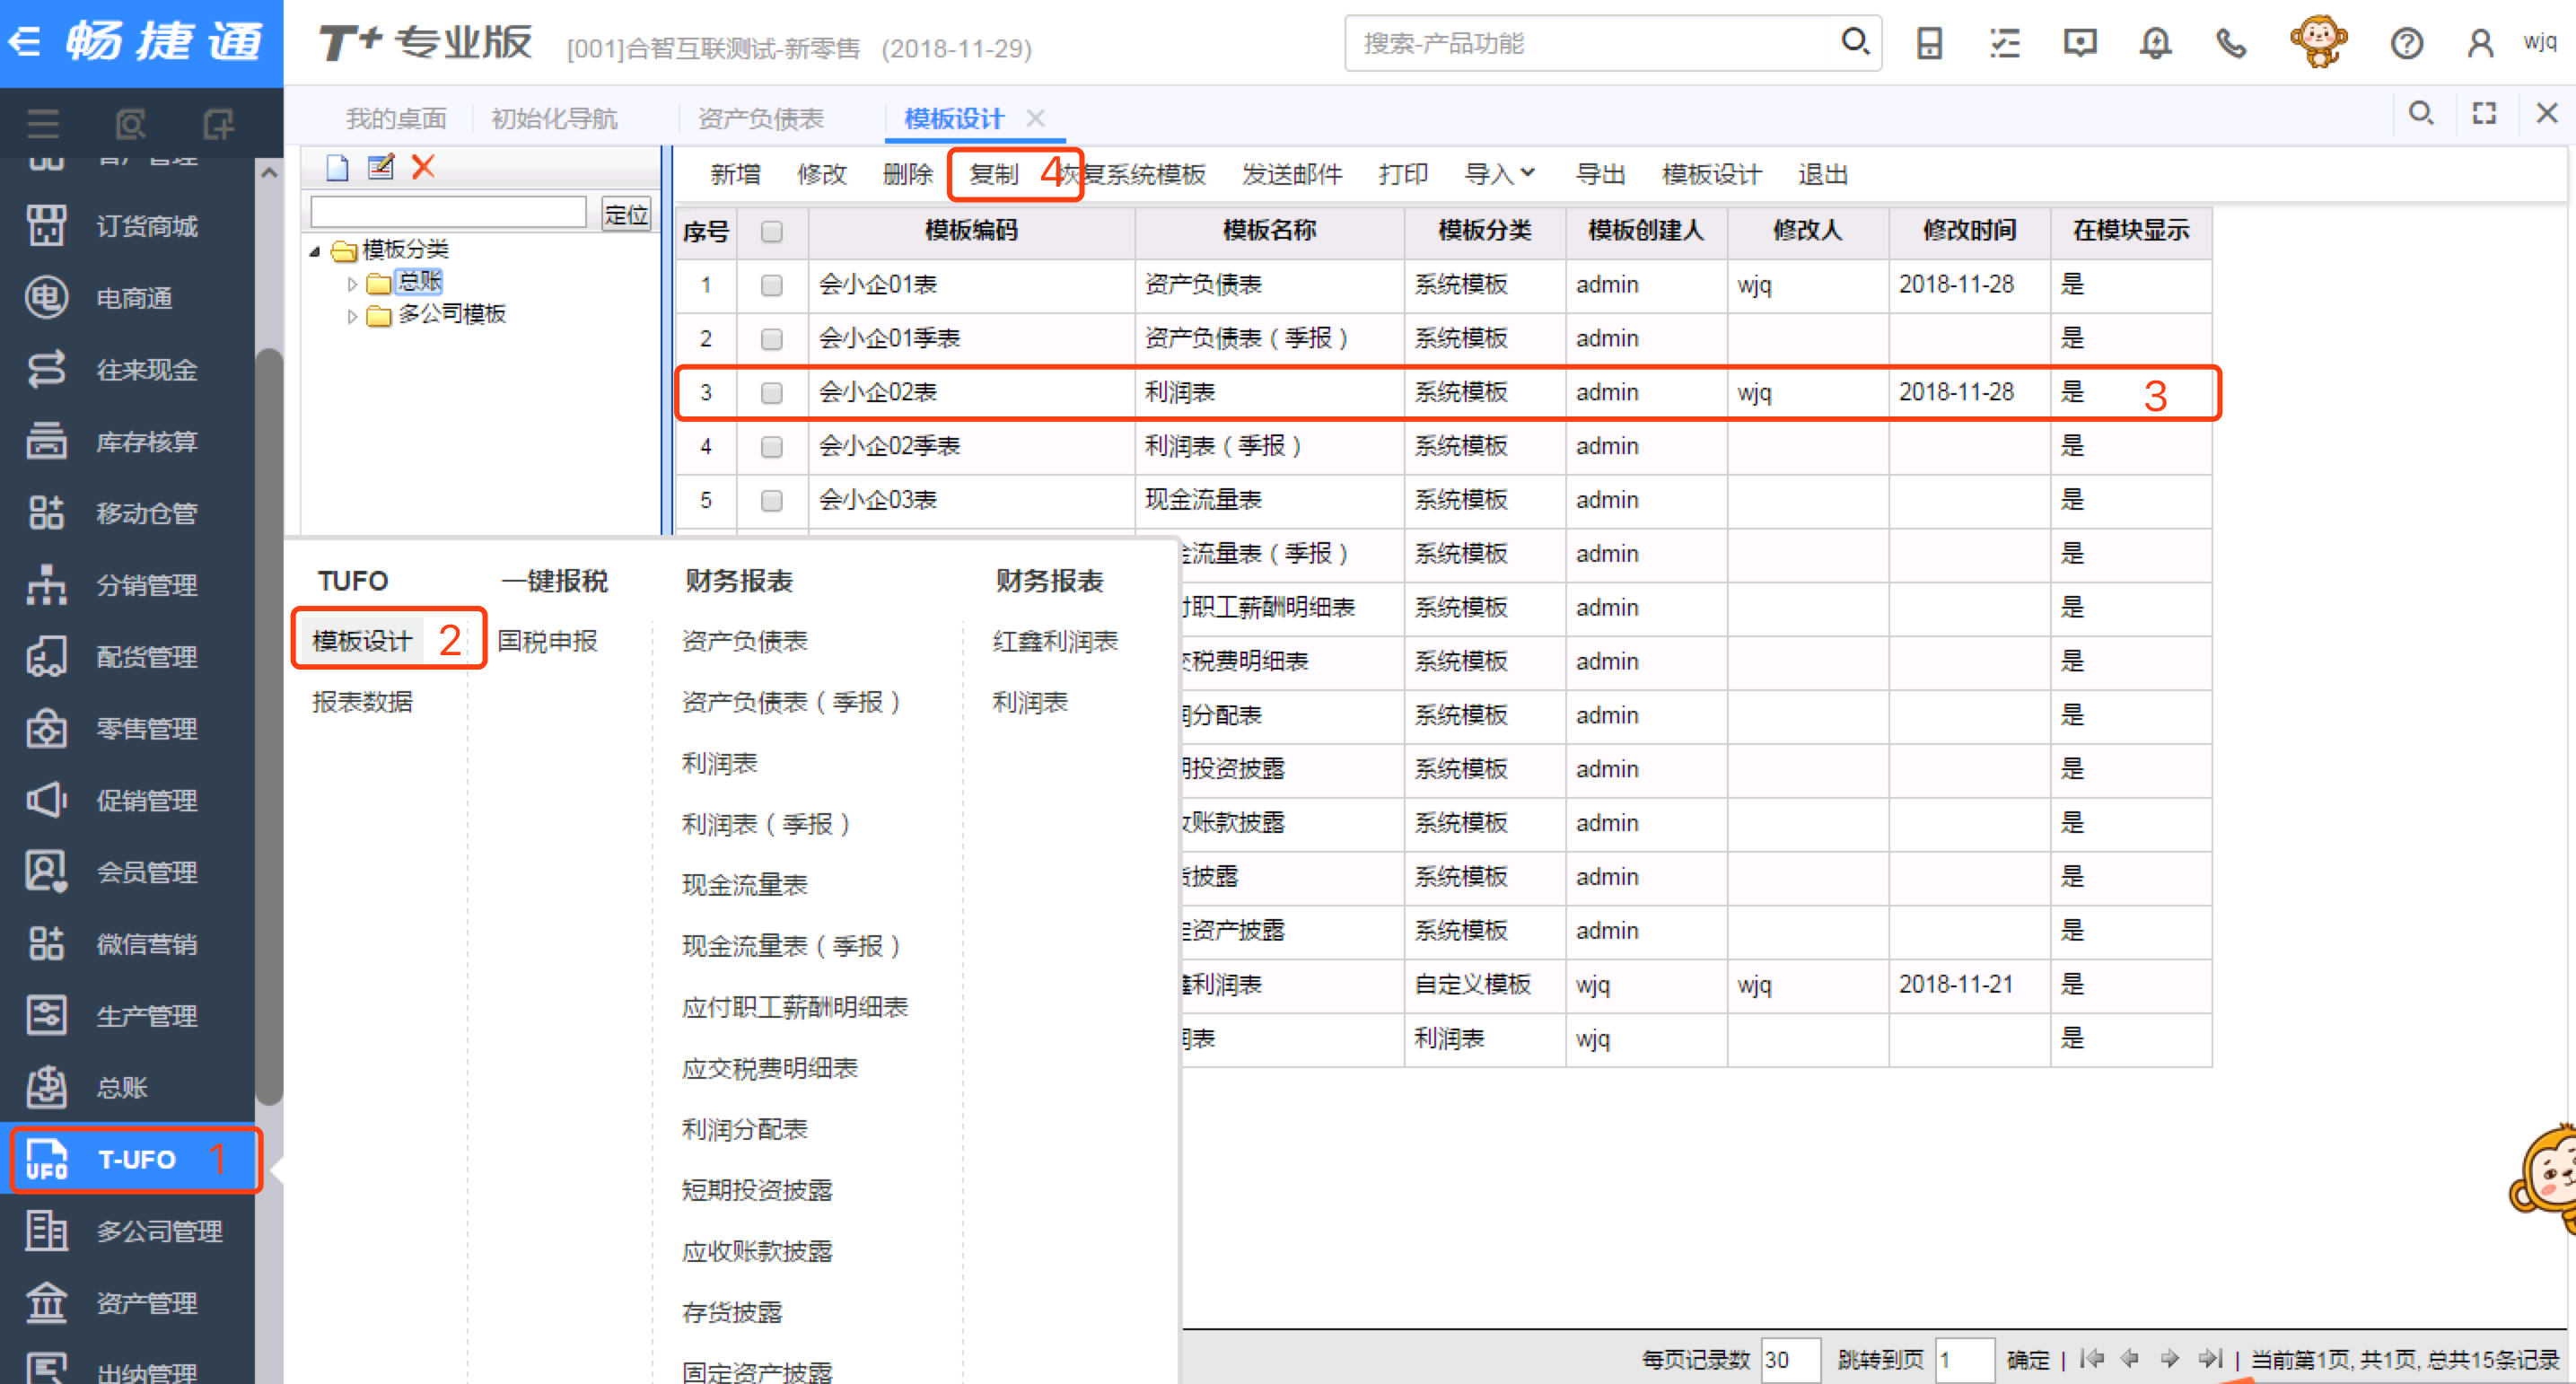Image resolution: width=2576 pixels, height=1384 pixels.
Task: Click 新增 toolbar button
Action: (735, 174)
